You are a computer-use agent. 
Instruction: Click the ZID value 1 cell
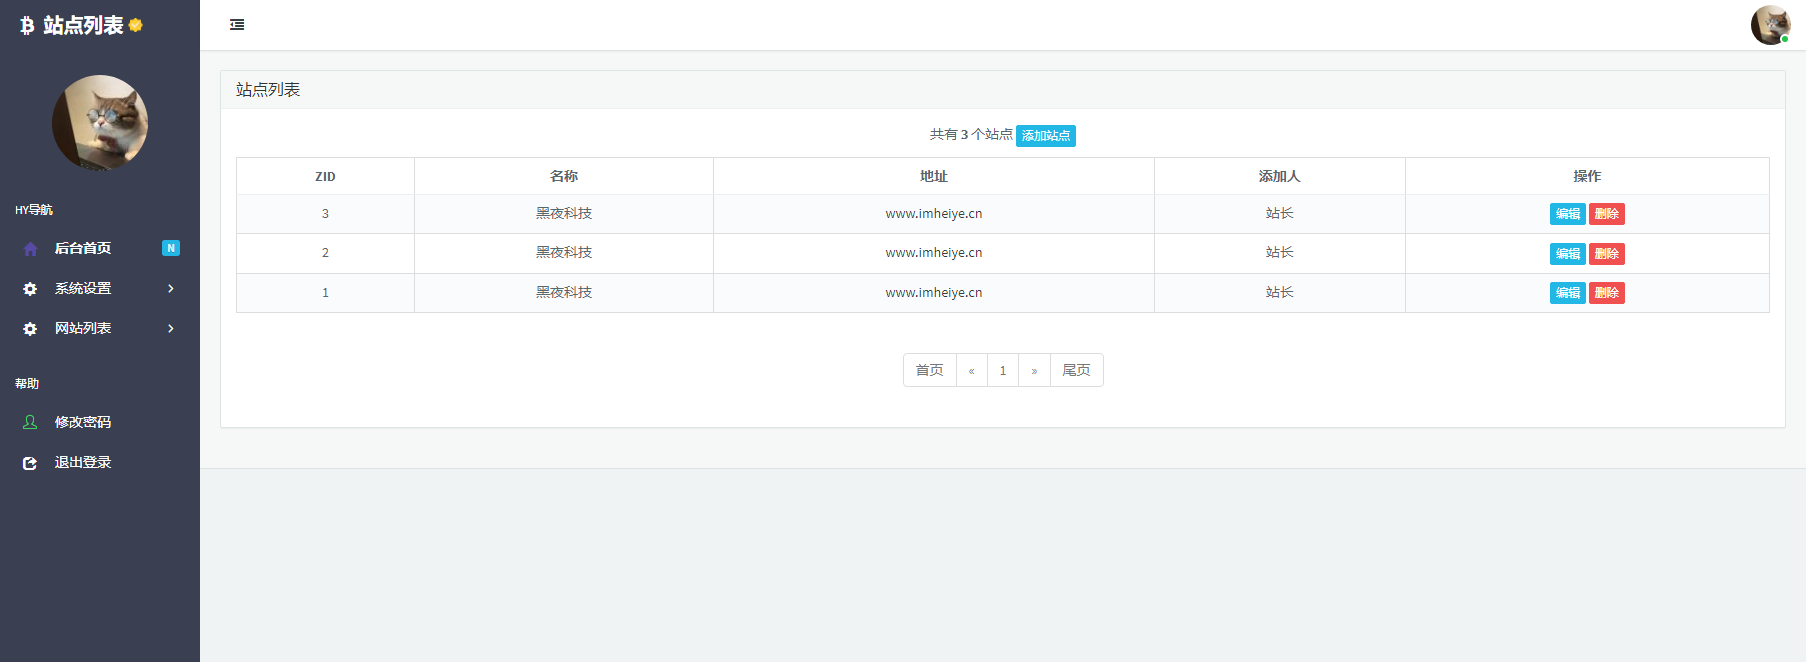[x=325, y=293]
